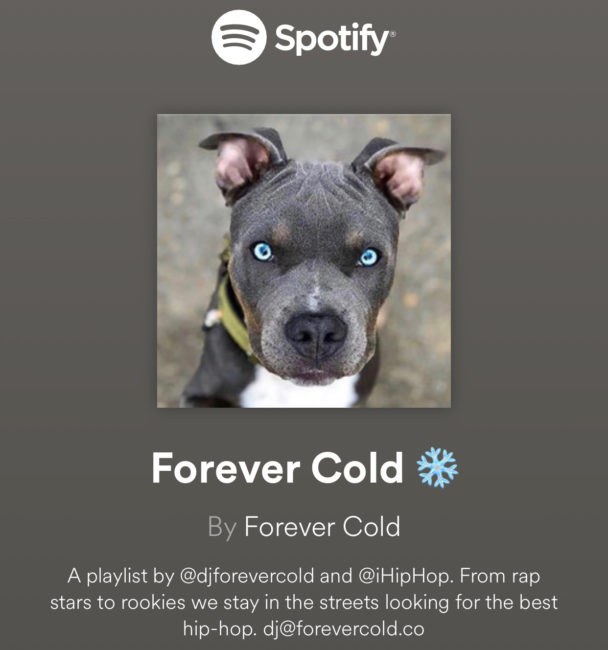
Task: Open the Forever Cold playlist cover image
Action: (304, 261)
